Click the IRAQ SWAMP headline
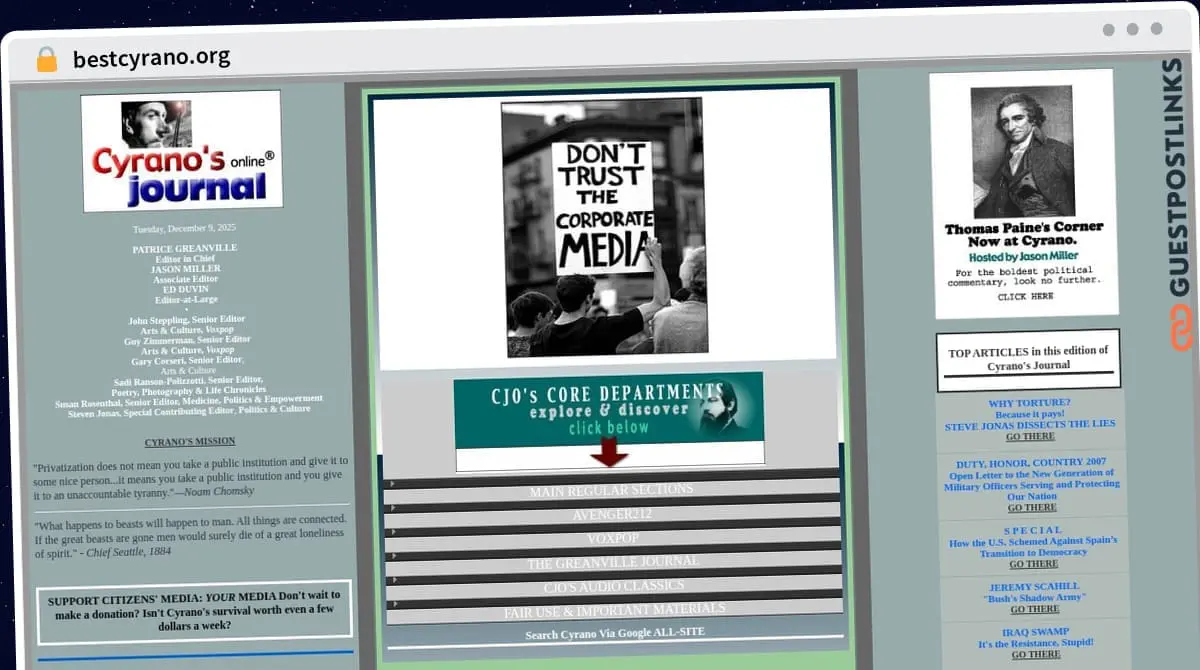 click(1035, 631)
